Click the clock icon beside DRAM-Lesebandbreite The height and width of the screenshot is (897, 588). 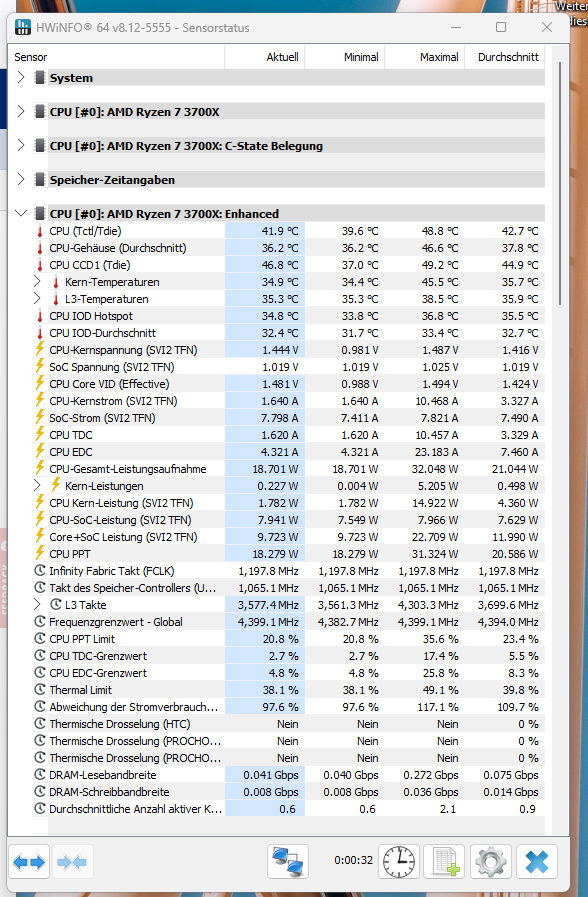40,775
